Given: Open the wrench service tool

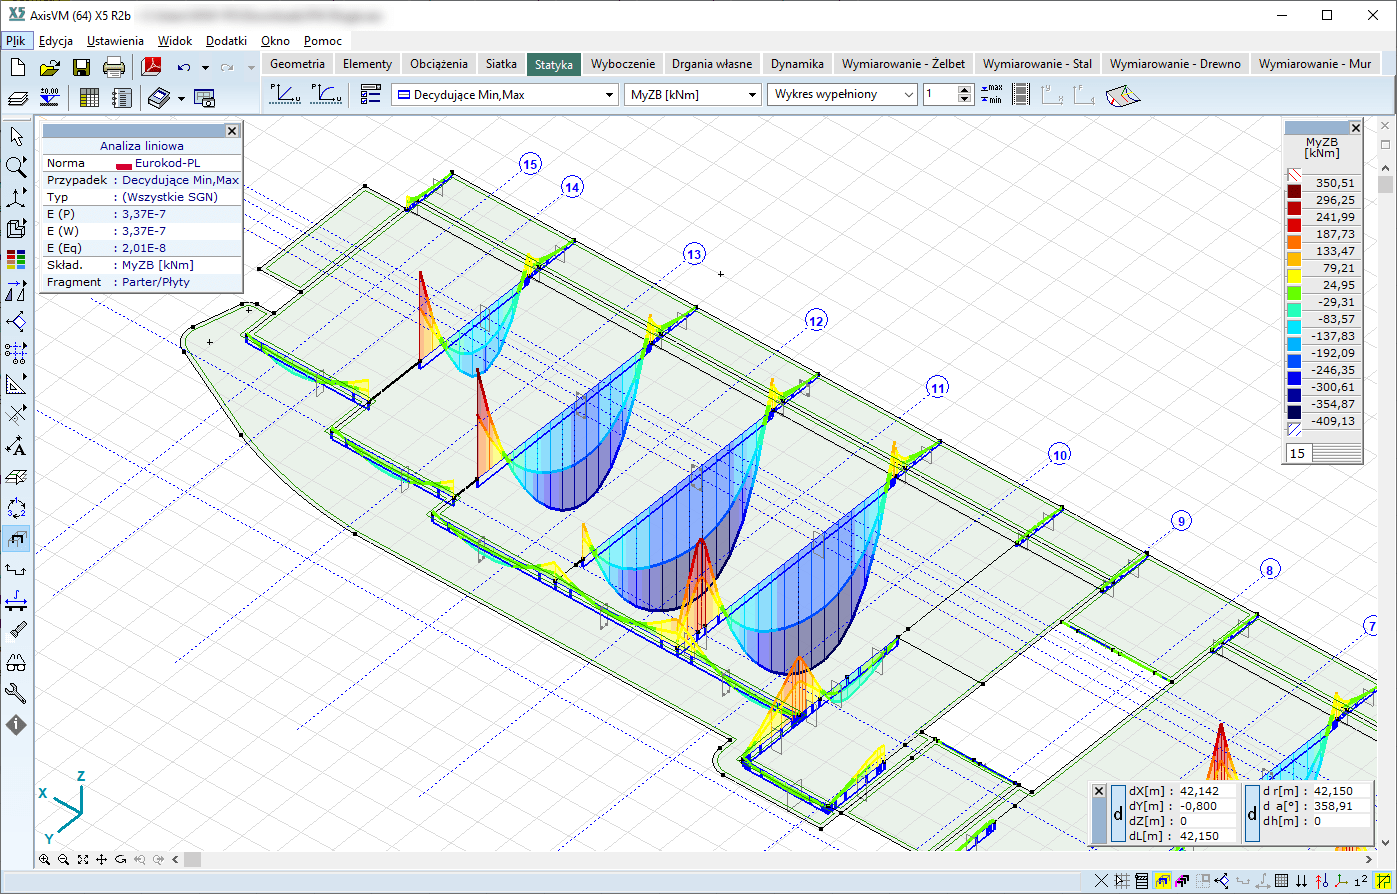Looking at the screenshot, I should coord(16,693).
